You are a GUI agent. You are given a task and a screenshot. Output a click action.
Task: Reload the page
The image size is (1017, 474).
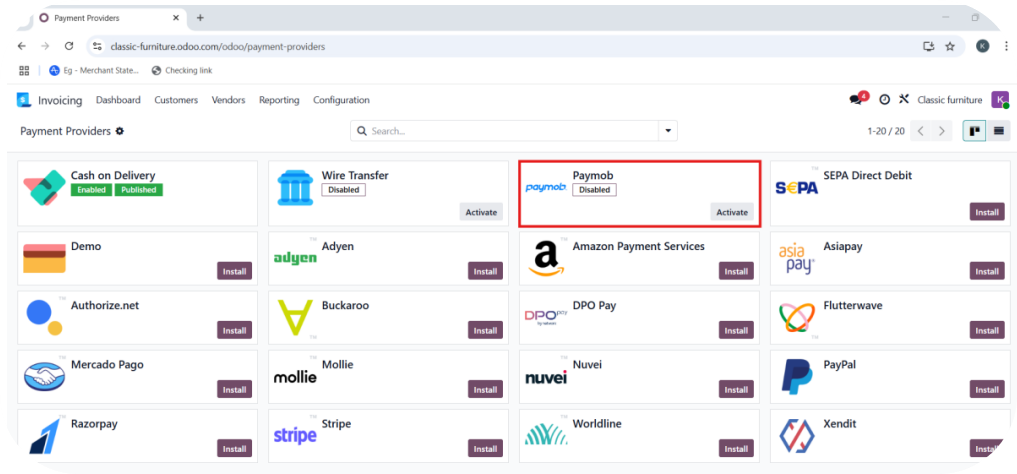(69, 46)
